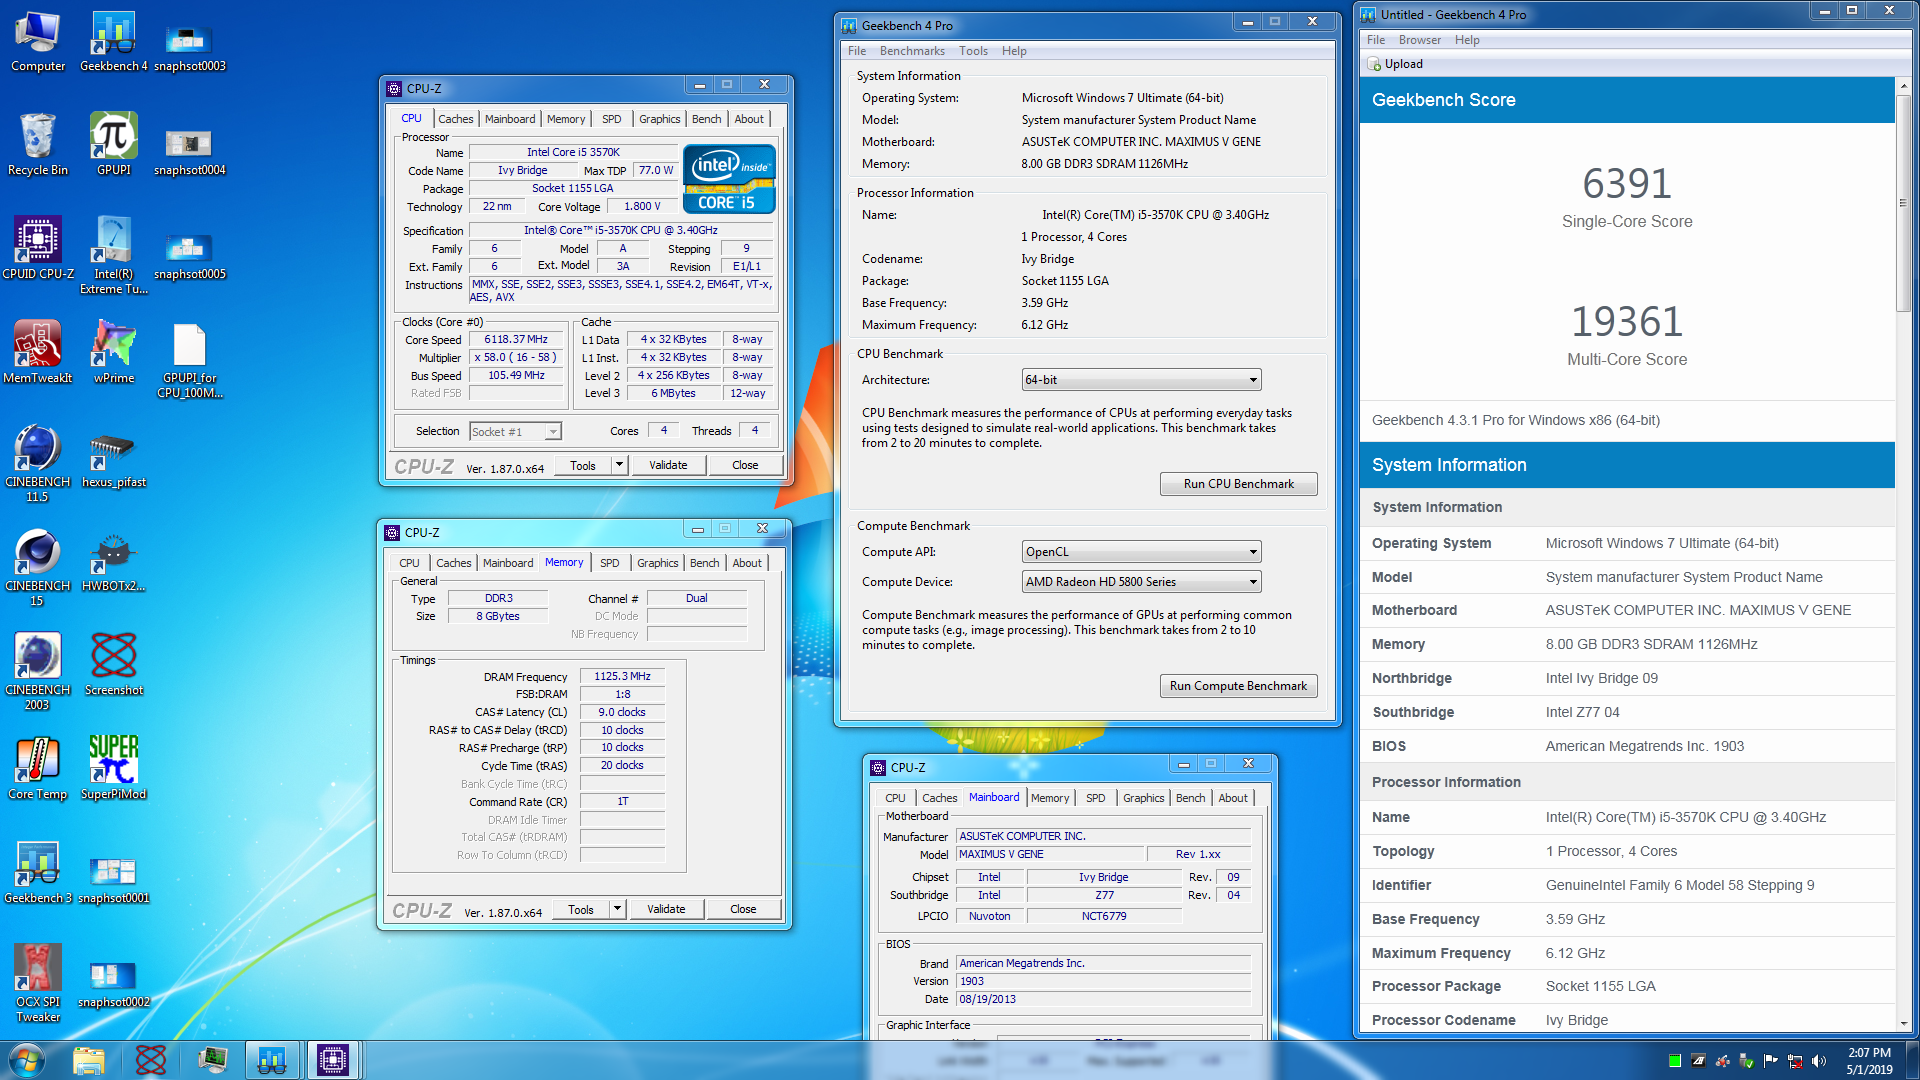This screenshot has width=1920, height=1080.
Task: Launch CINEBENCH 11.5 shortcut
Action: tap(38, 464)
